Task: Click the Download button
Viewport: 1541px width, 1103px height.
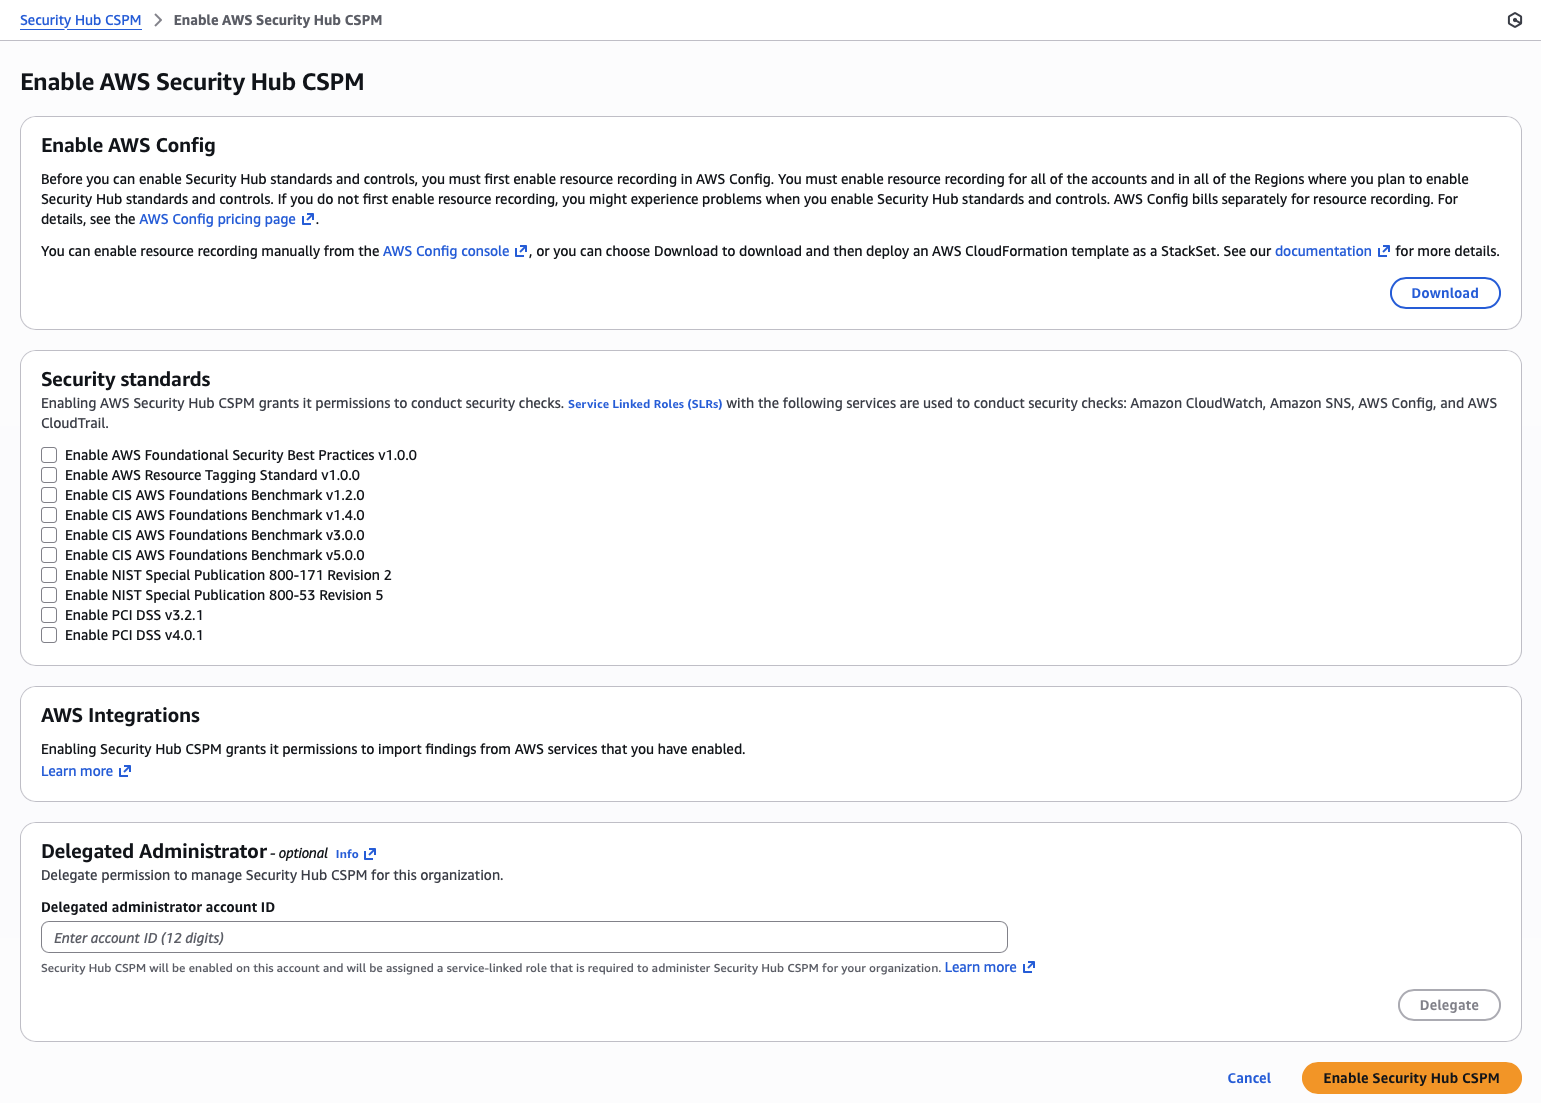Action: pos(1444,293)
